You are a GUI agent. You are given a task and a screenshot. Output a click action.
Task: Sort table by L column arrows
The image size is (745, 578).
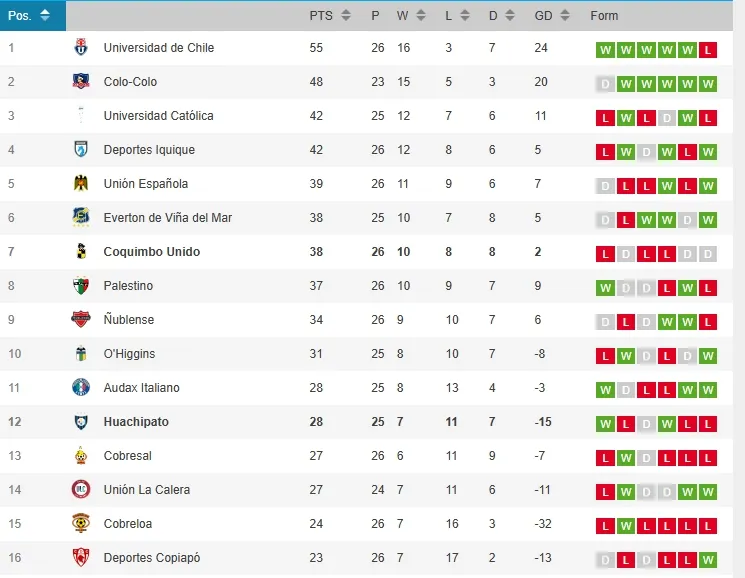[465, 16]
